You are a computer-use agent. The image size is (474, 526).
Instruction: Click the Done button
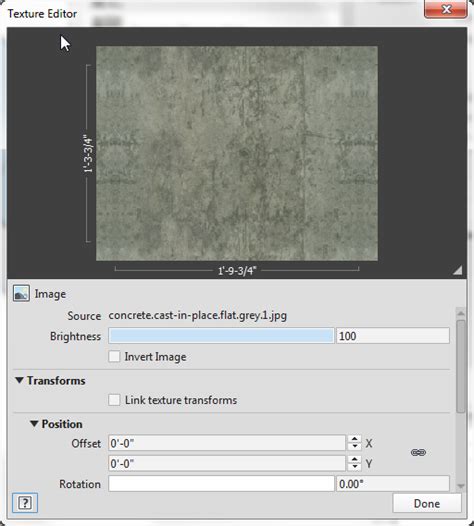(x=427, y=503)
